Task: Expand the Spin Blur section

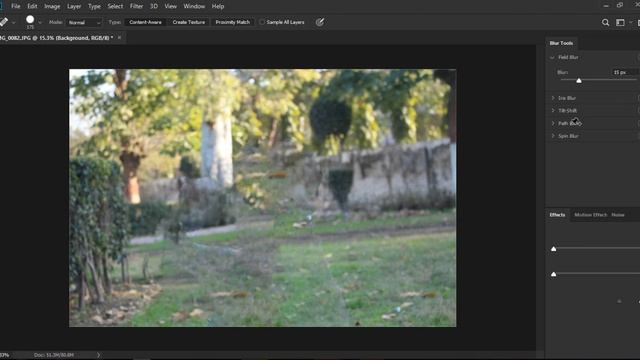Action: point(553,136)
